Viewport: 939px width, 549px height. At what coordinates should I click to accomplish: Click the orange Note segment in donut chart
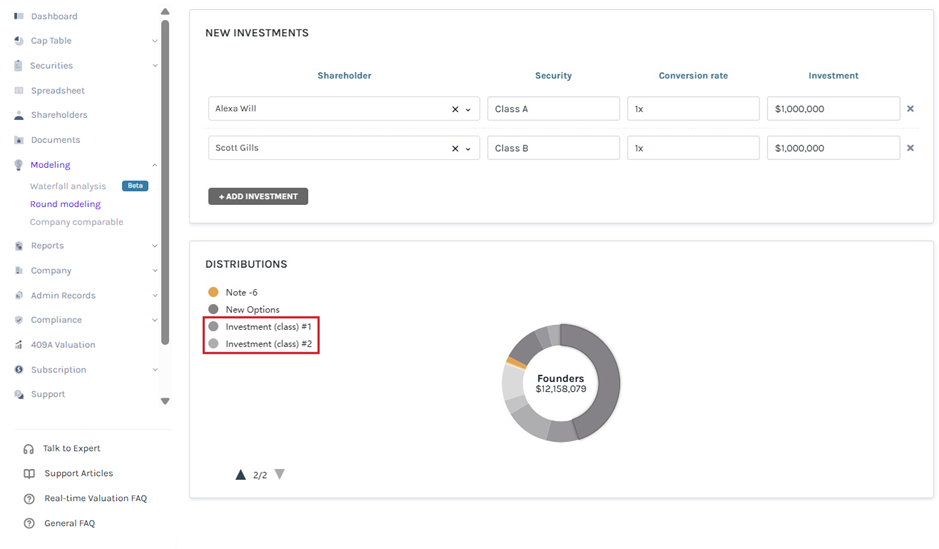(x=516, y=363)
